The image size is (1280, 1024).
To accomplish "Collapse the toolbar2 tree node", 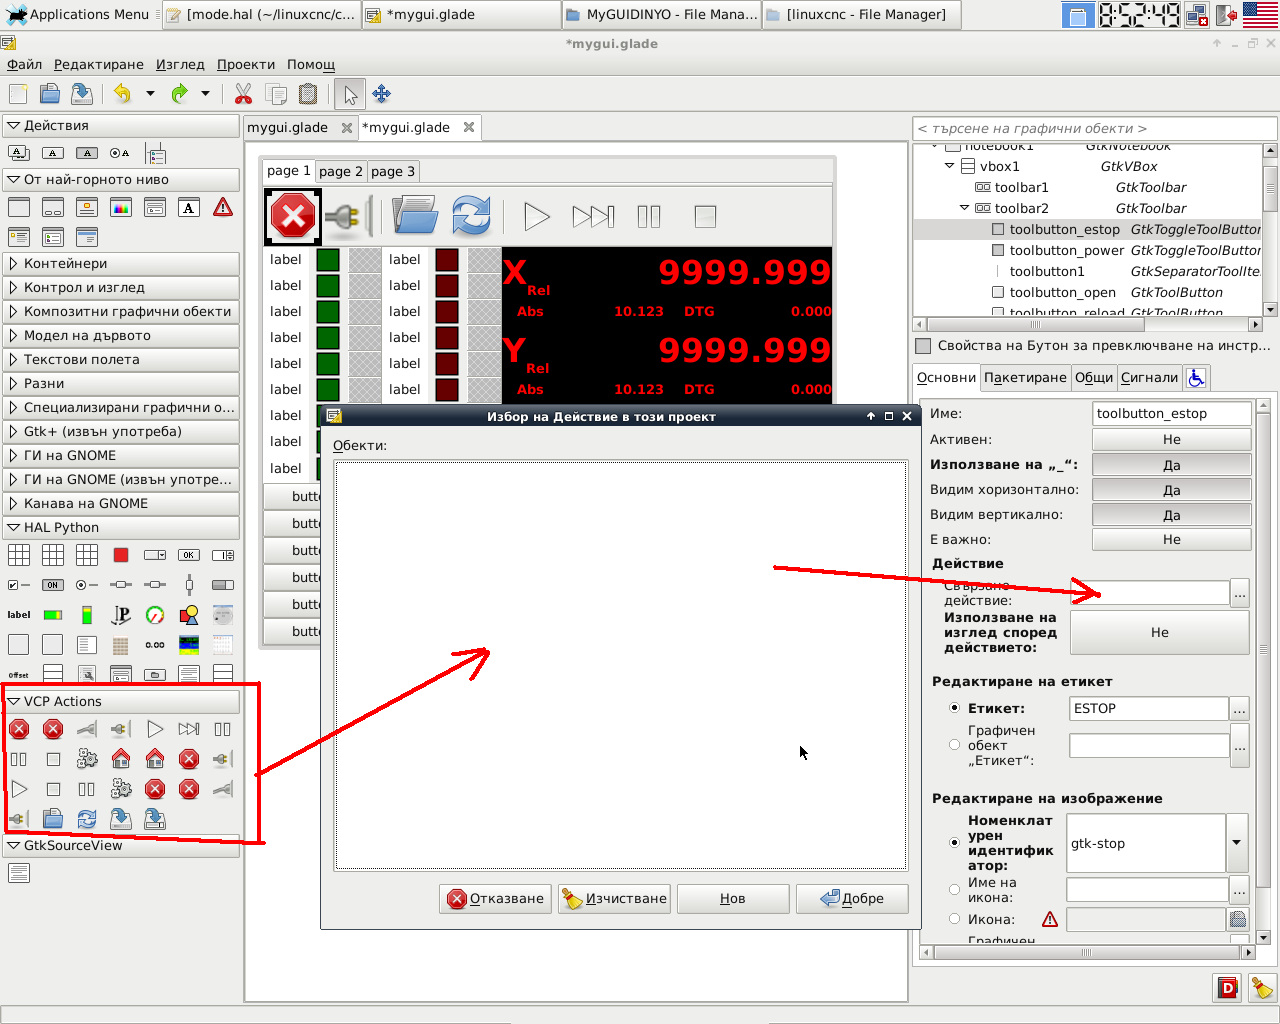I will 964,208.
